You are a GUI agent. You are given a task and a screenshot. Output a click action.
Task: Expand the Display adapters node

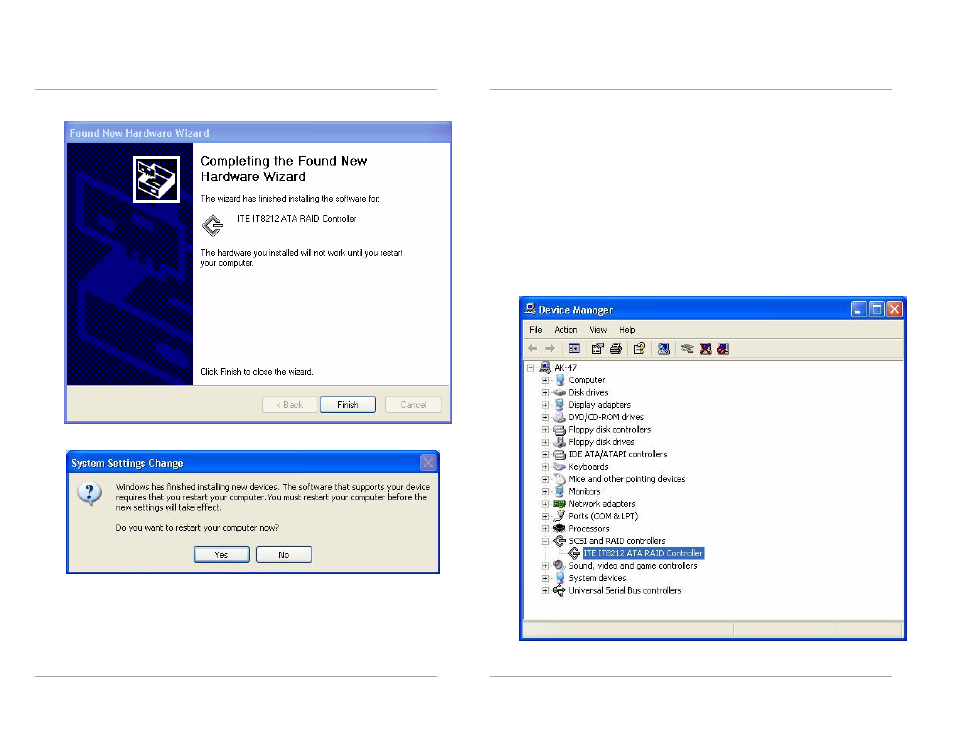coord(545,405)
